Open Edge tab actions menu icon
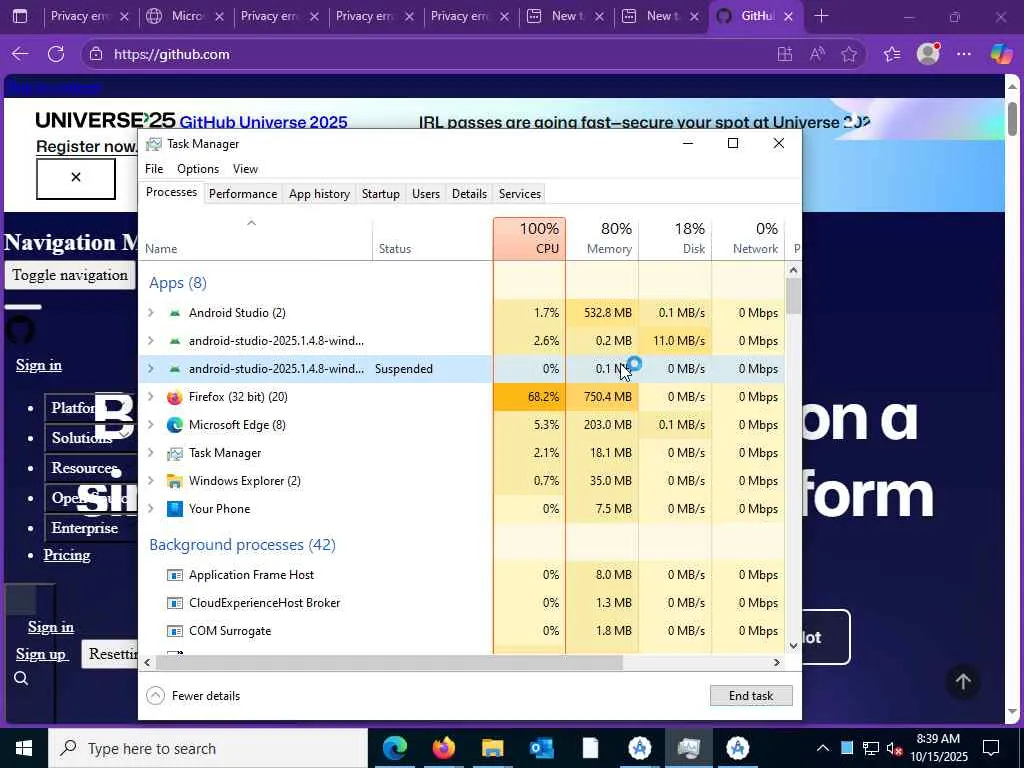1024x768 pixels. click(x=20, y=16)
